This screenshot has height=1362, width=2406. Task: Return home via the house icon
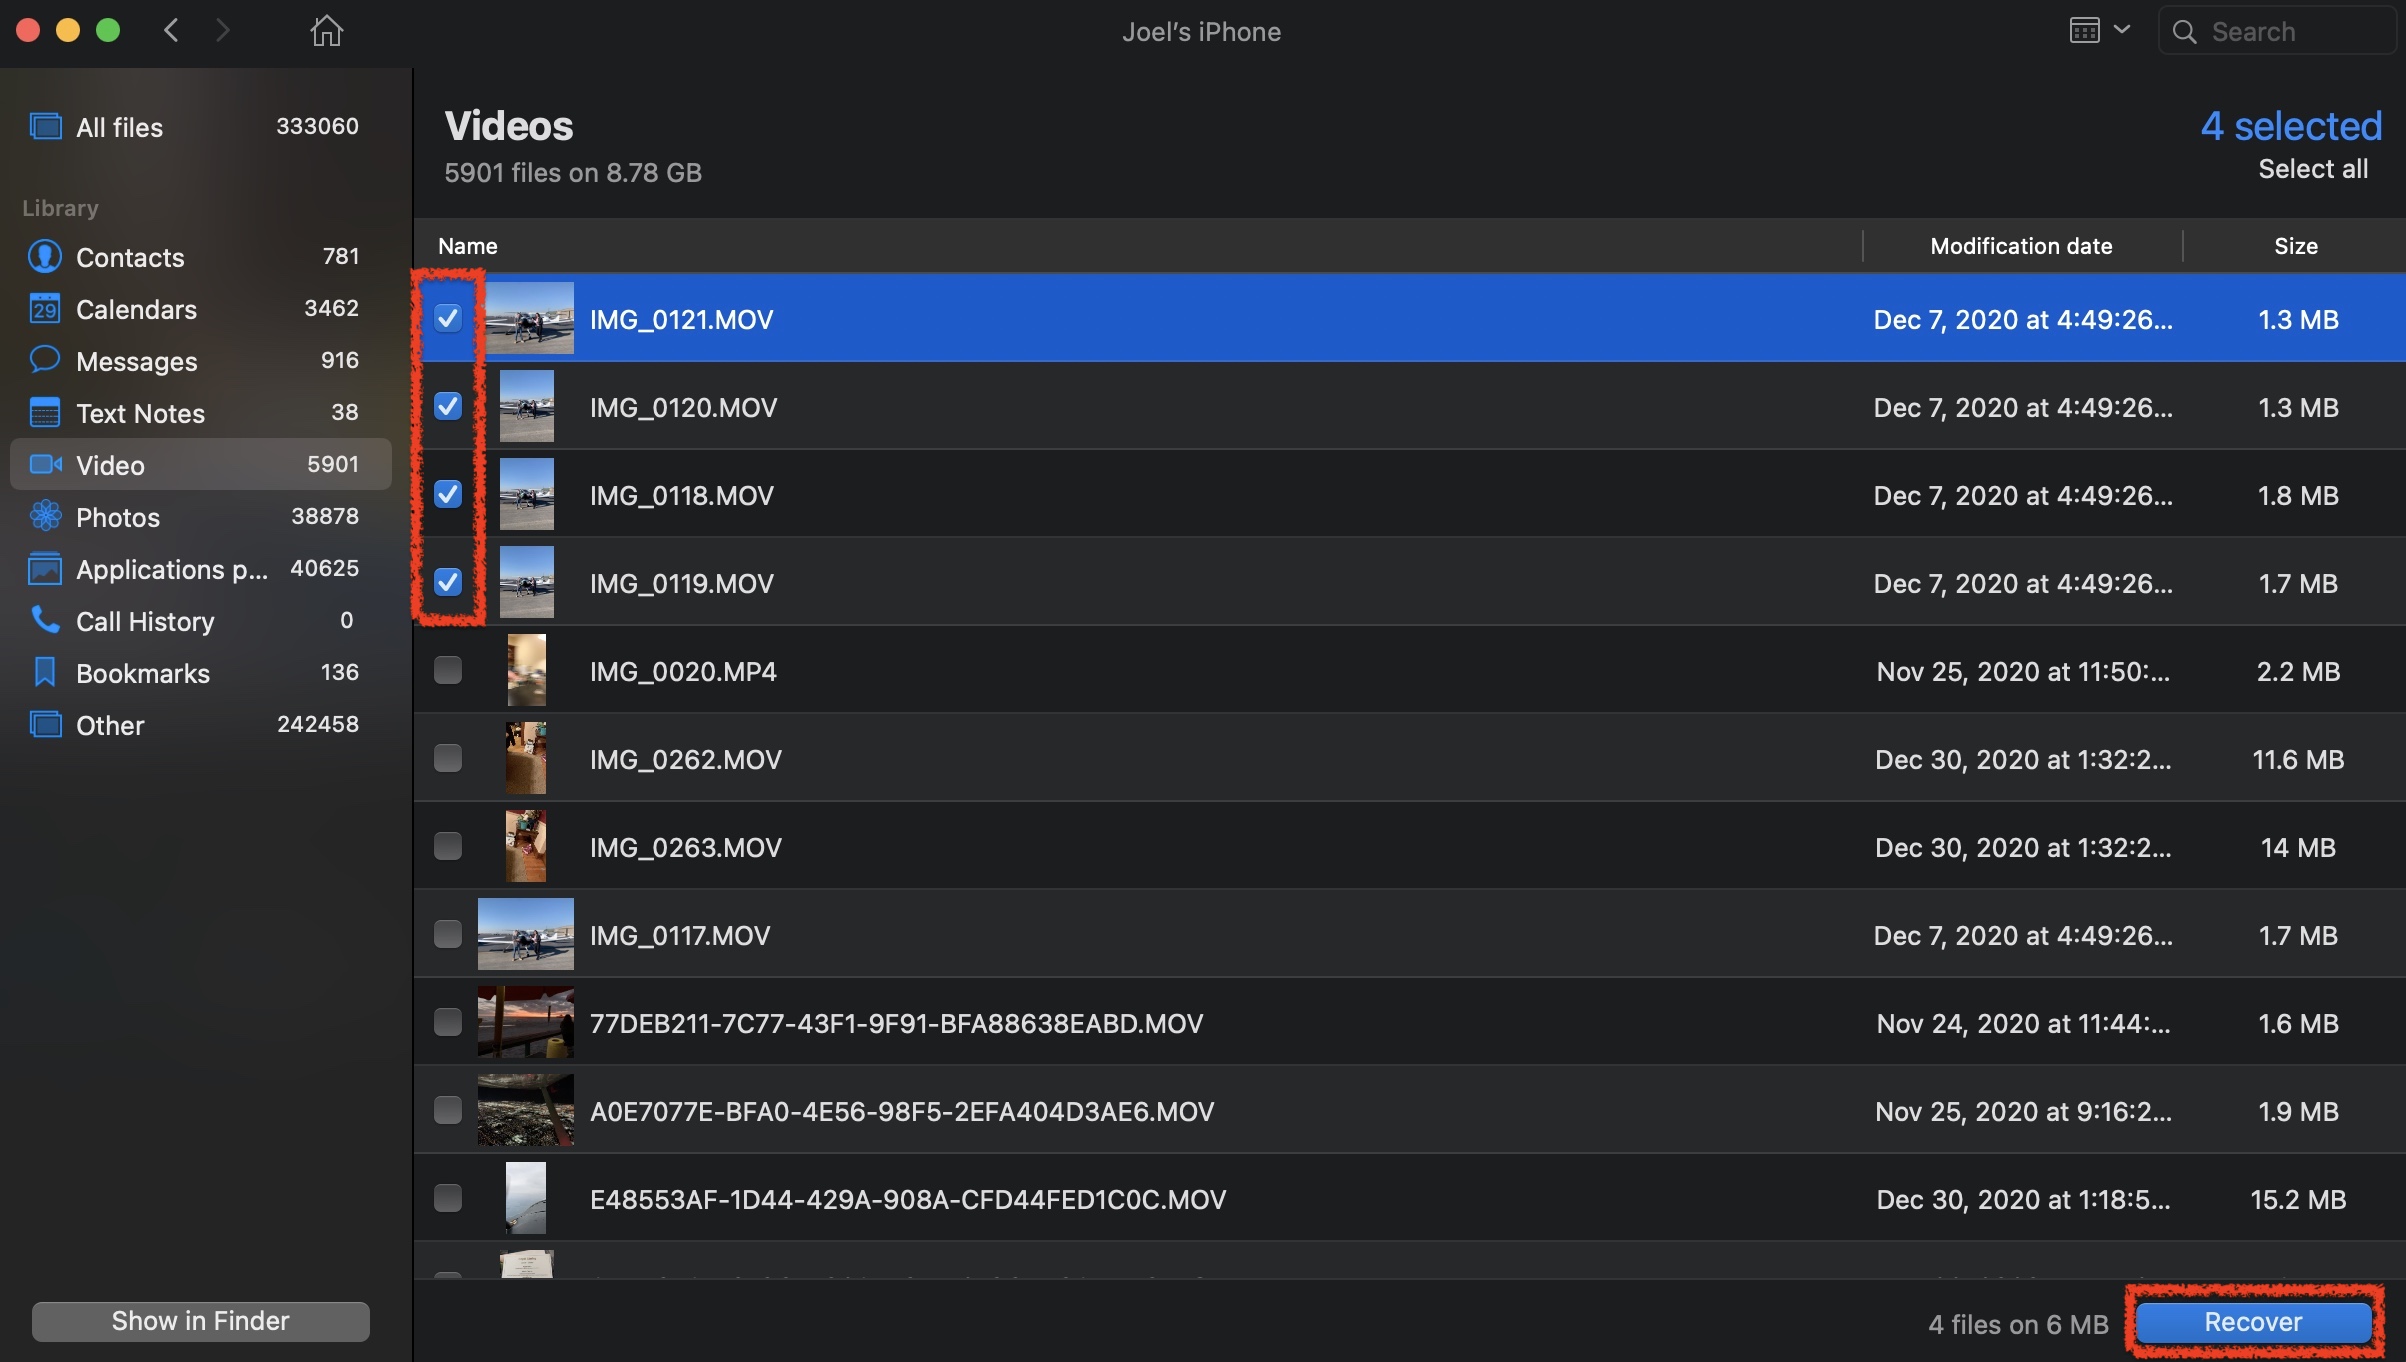[326, 31]
